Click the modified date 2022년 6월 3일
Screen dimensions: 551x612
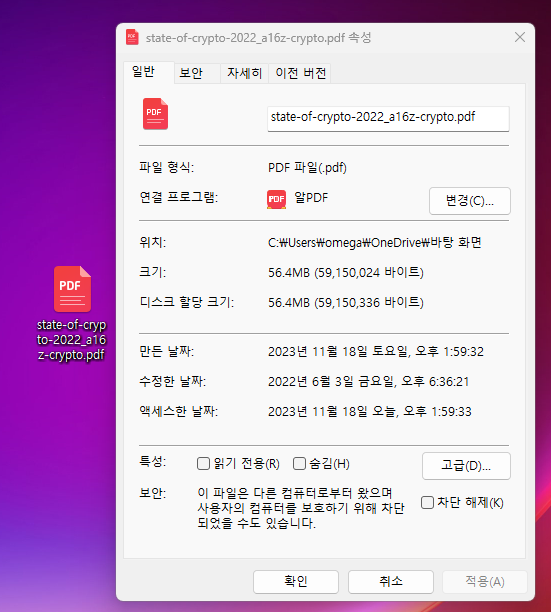[311, 381]
